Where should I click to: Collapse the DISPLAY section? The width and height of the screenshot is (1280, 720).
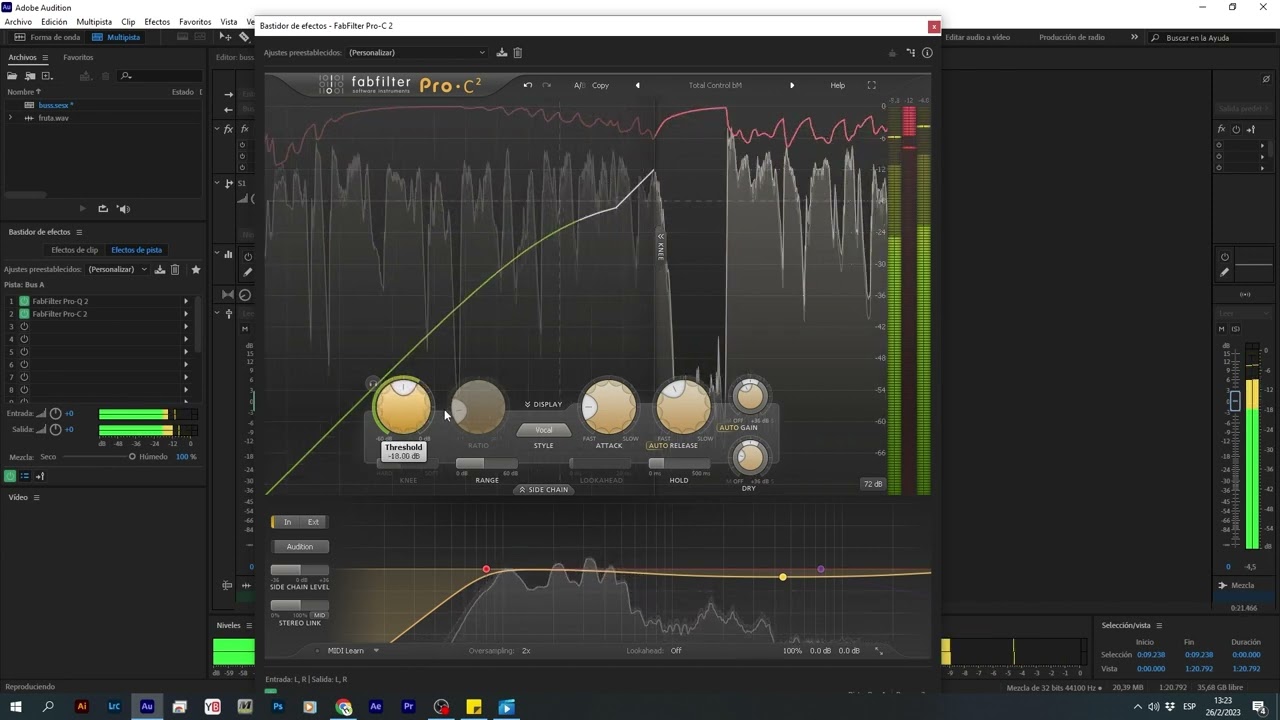tap(543, 404)
